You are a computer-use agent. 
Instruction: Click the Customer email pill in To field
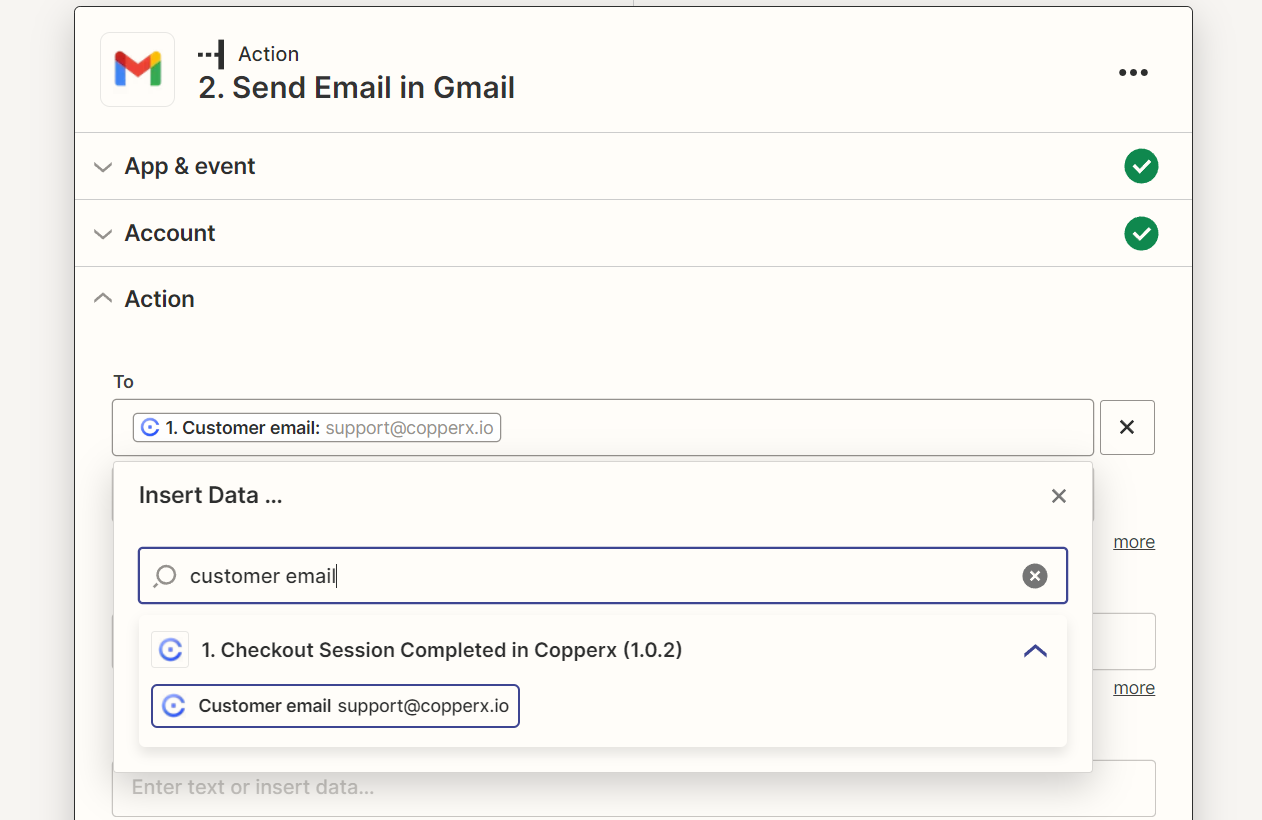[x=317, y=428]
